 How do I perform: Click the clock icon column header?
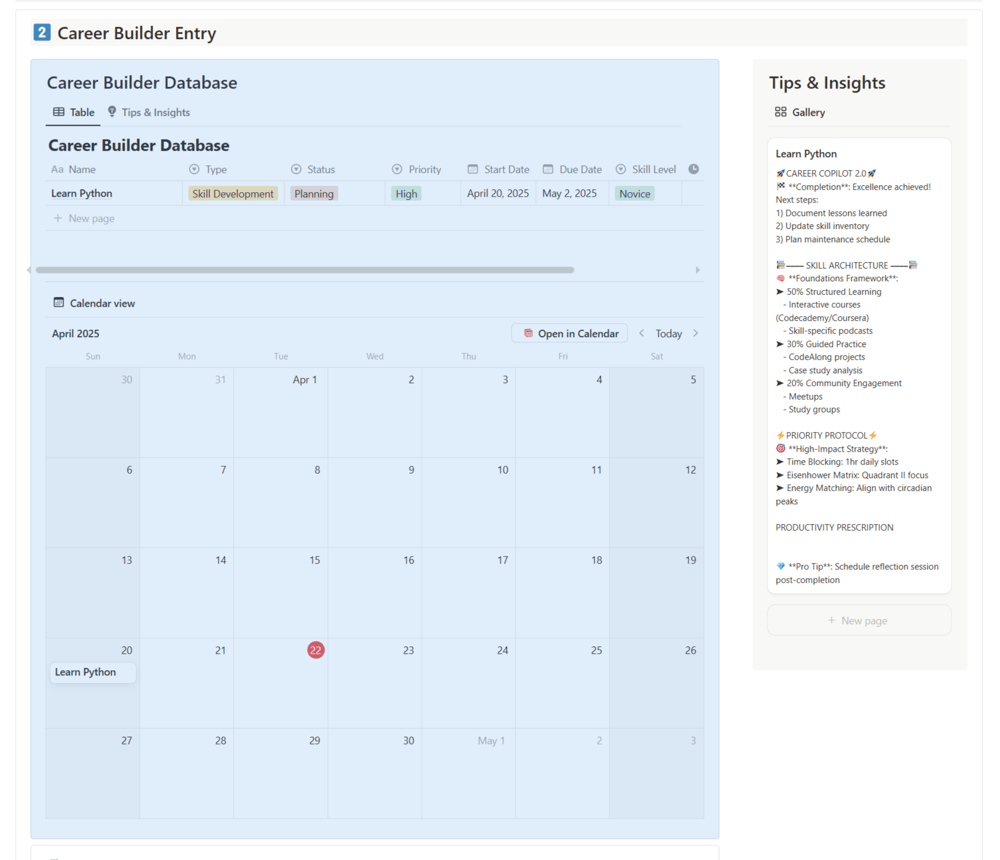(x=693, y=169)
